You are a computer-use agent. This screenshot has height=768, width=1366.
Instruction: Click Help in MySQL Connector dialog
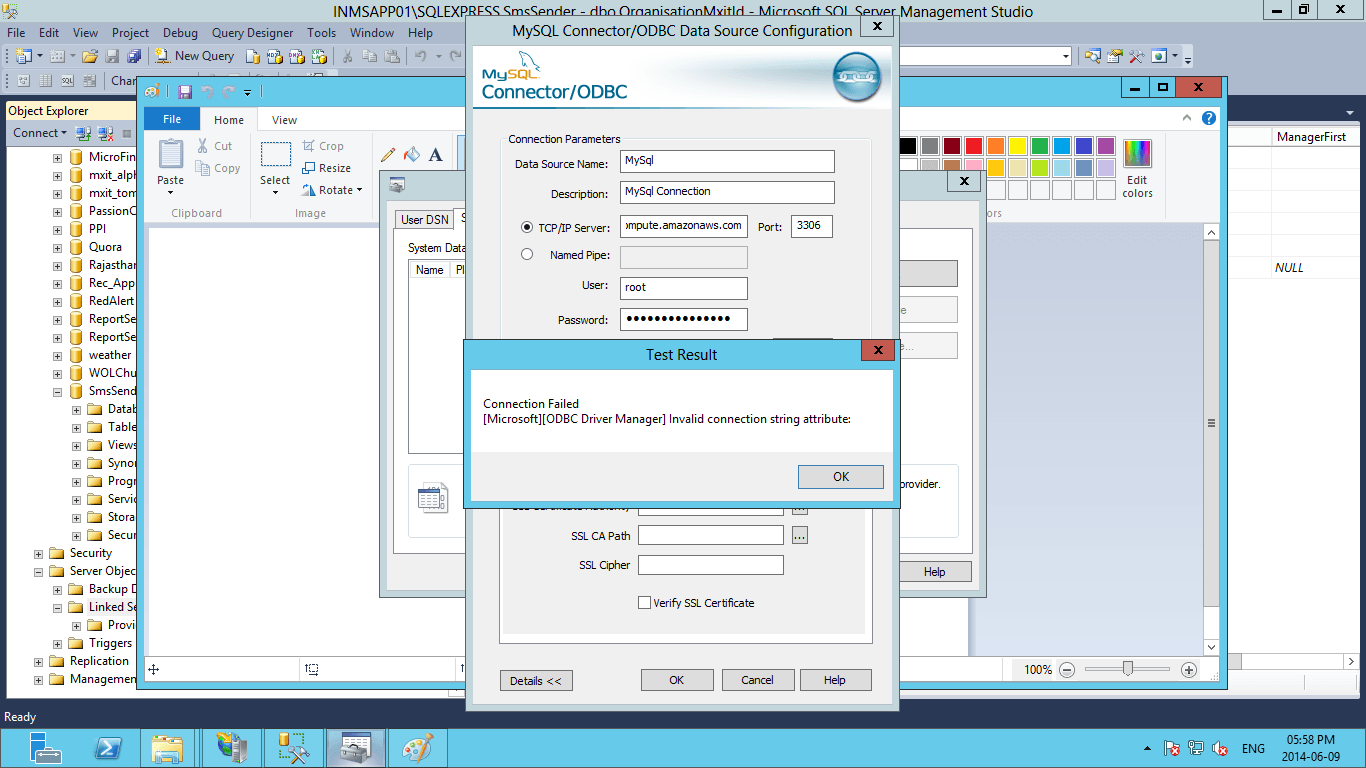tap(835, 680)
